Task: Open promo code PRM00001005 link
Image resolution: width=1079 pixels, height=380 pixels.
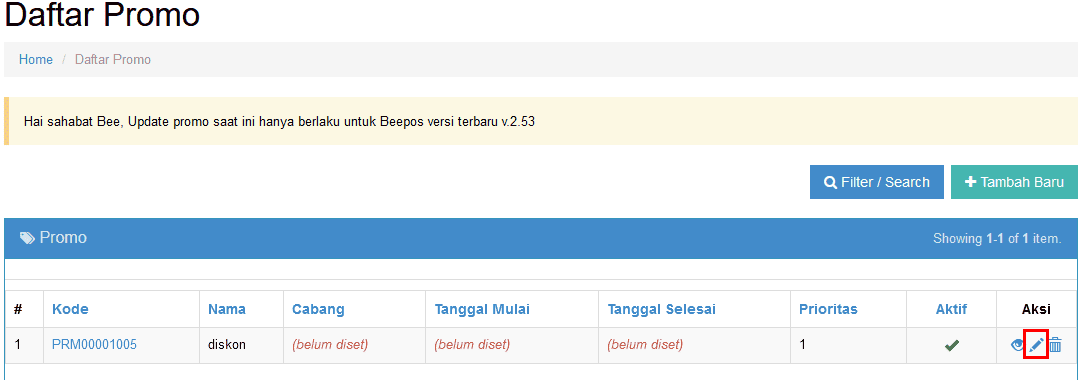Action: tap(94, 345)
